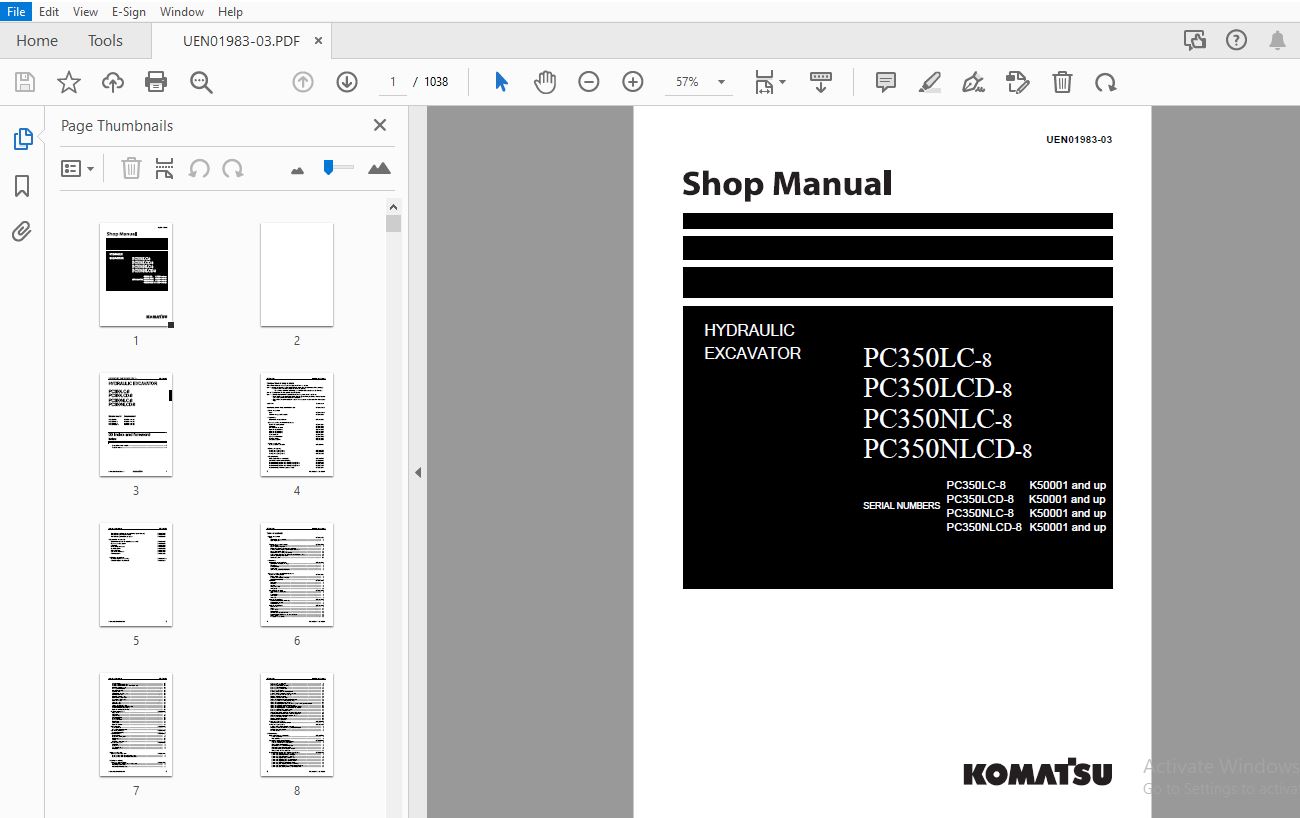Open the notifications bell
The width and height of the screenshot is (1300, 818).
coord(1277,40)
